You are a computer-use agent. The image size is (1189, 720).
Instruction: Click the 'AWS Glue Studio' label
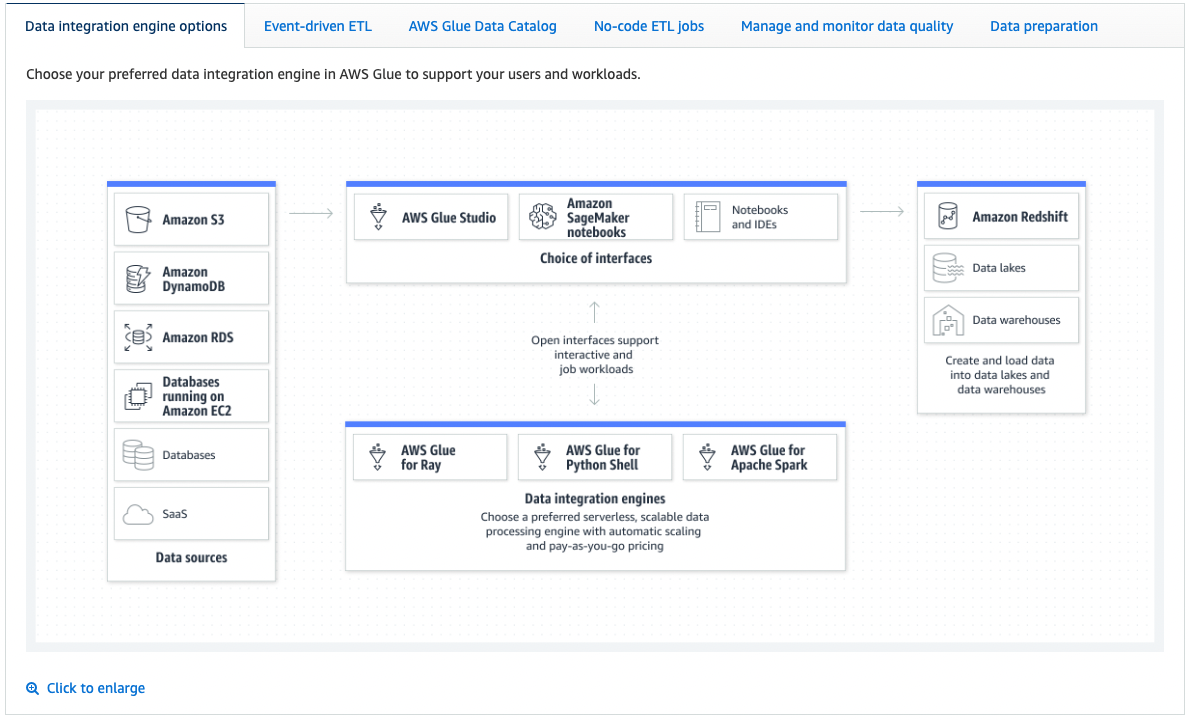coord(449,218)
